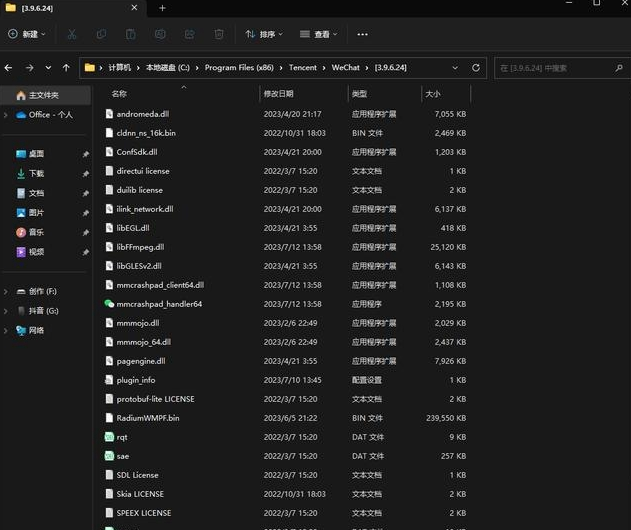Screen dimensions: 631x530
Task: Go up one folder level arrow
Action: [66, 68]
